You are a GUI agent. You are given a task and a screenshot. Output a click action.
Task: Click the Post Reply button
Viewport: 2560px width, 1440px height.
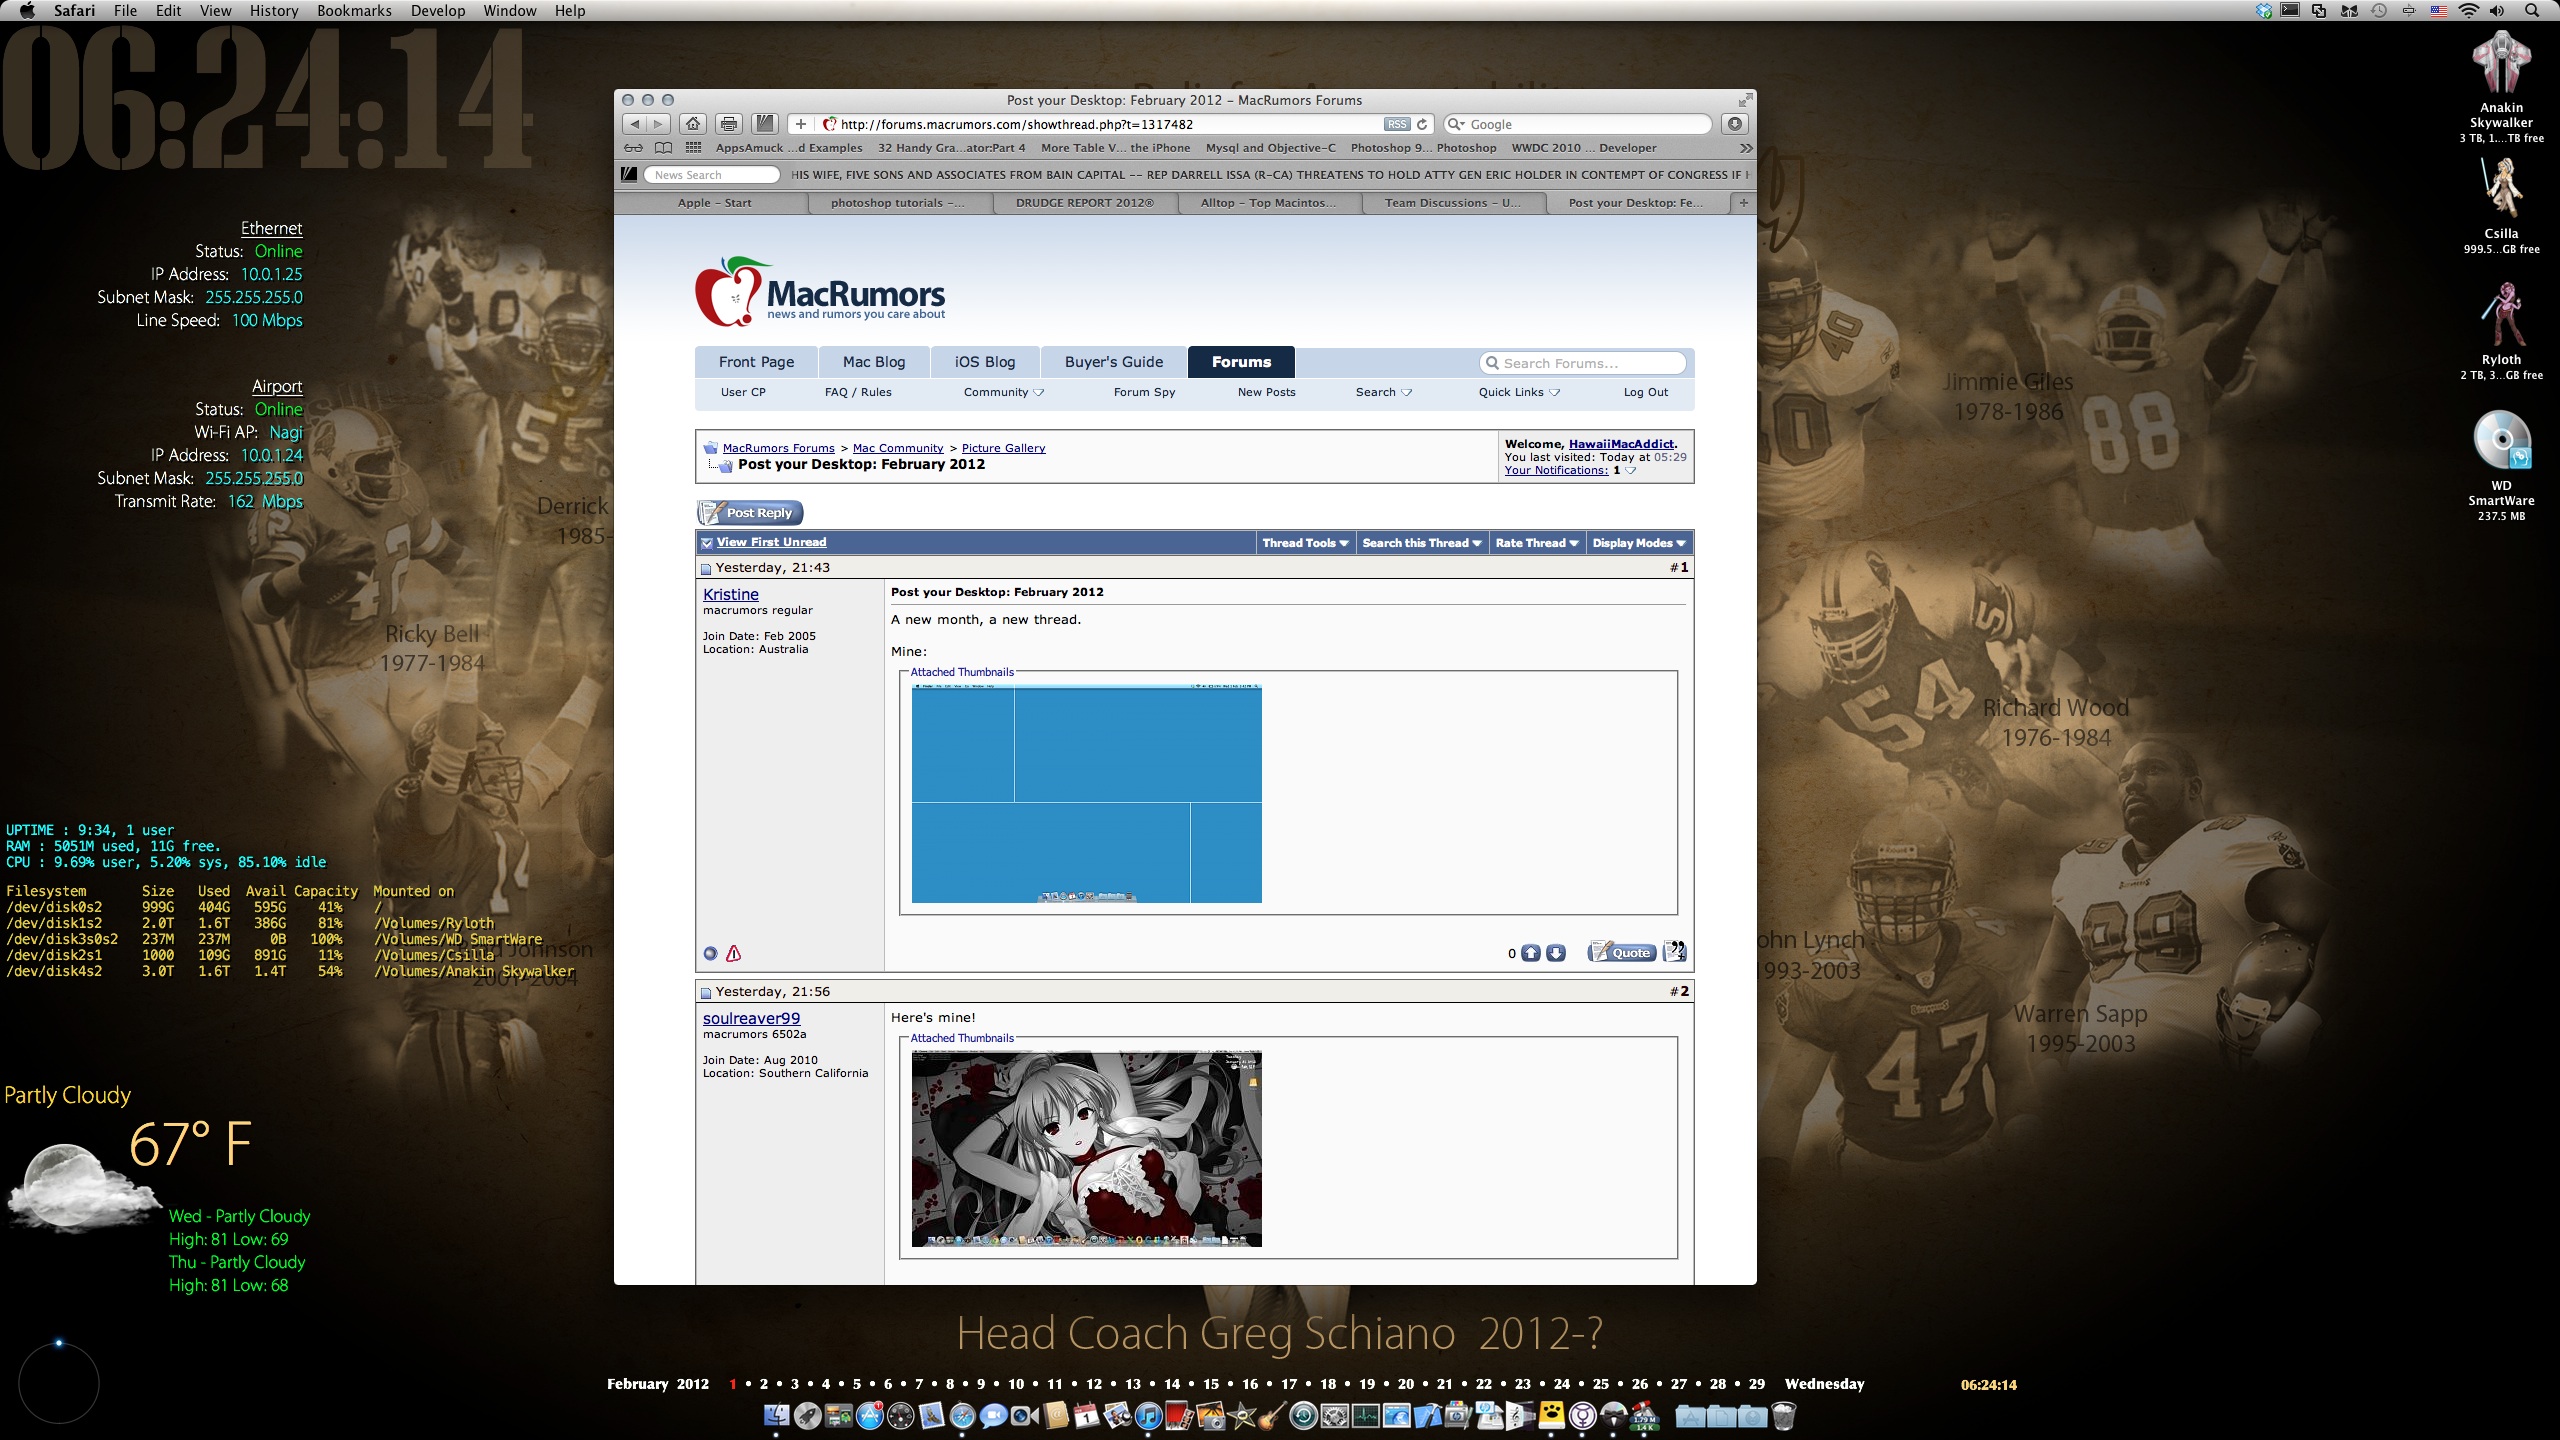click(x=750, y=513)
